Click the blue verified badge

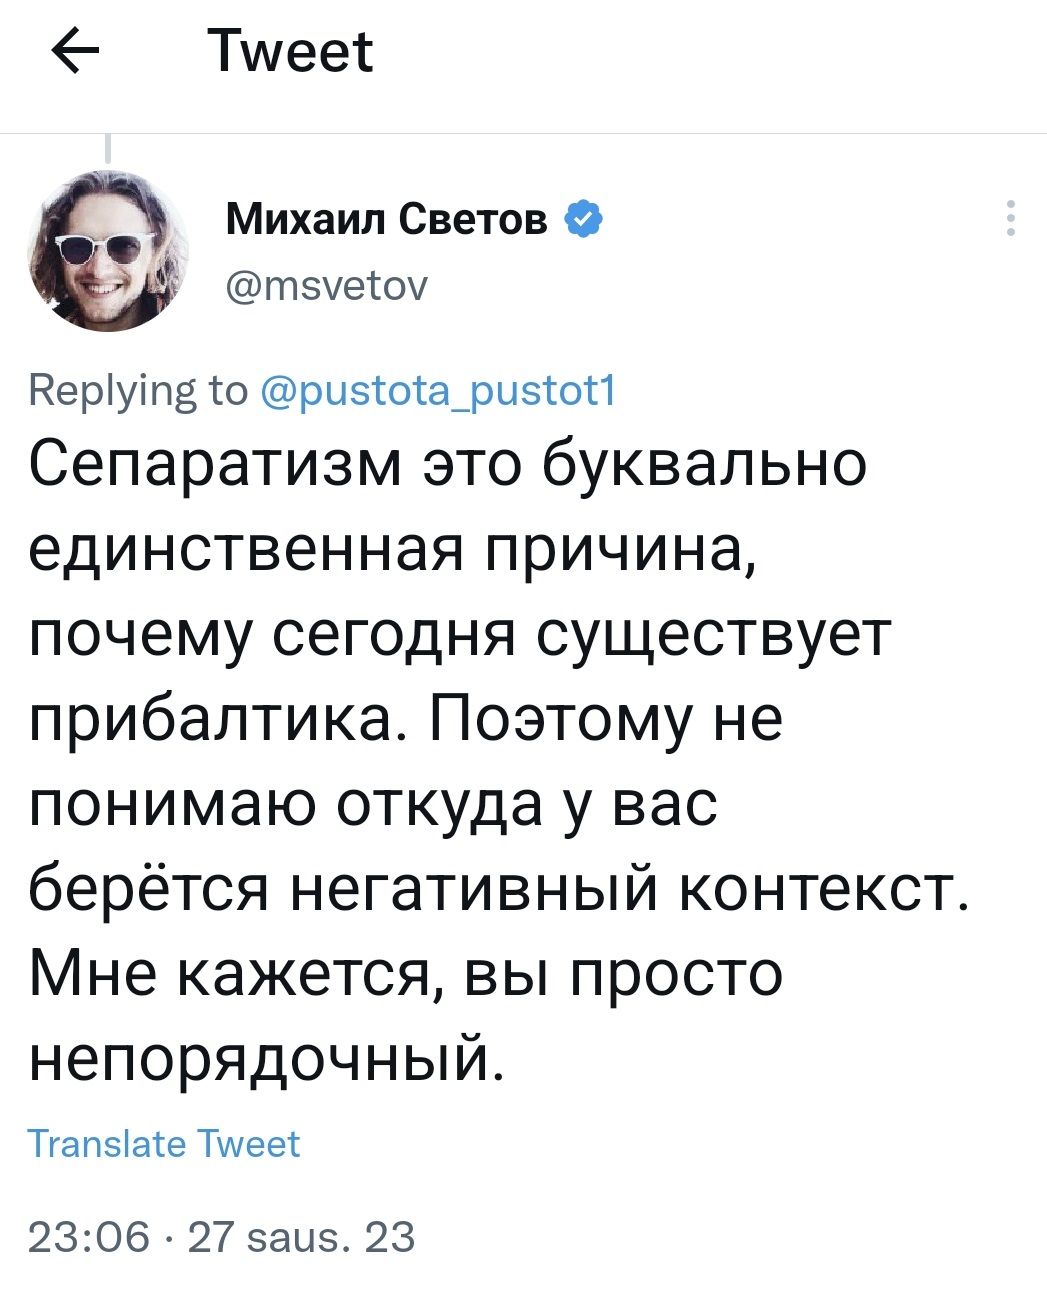click(582, 217)
